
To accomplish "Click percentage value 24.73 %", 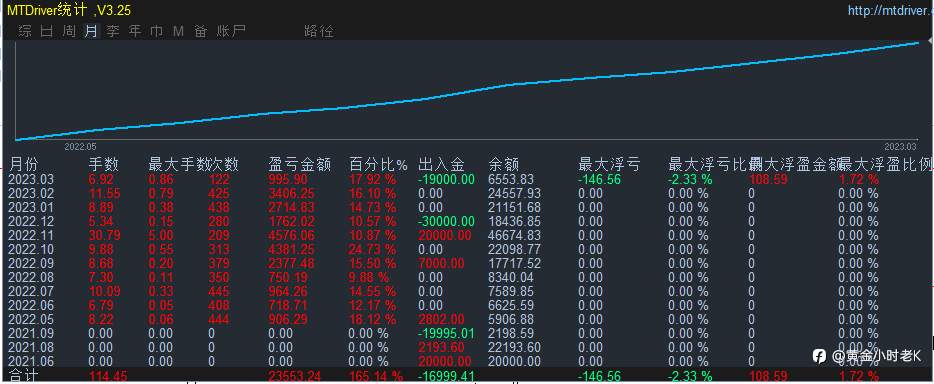I will pos(372,249).
